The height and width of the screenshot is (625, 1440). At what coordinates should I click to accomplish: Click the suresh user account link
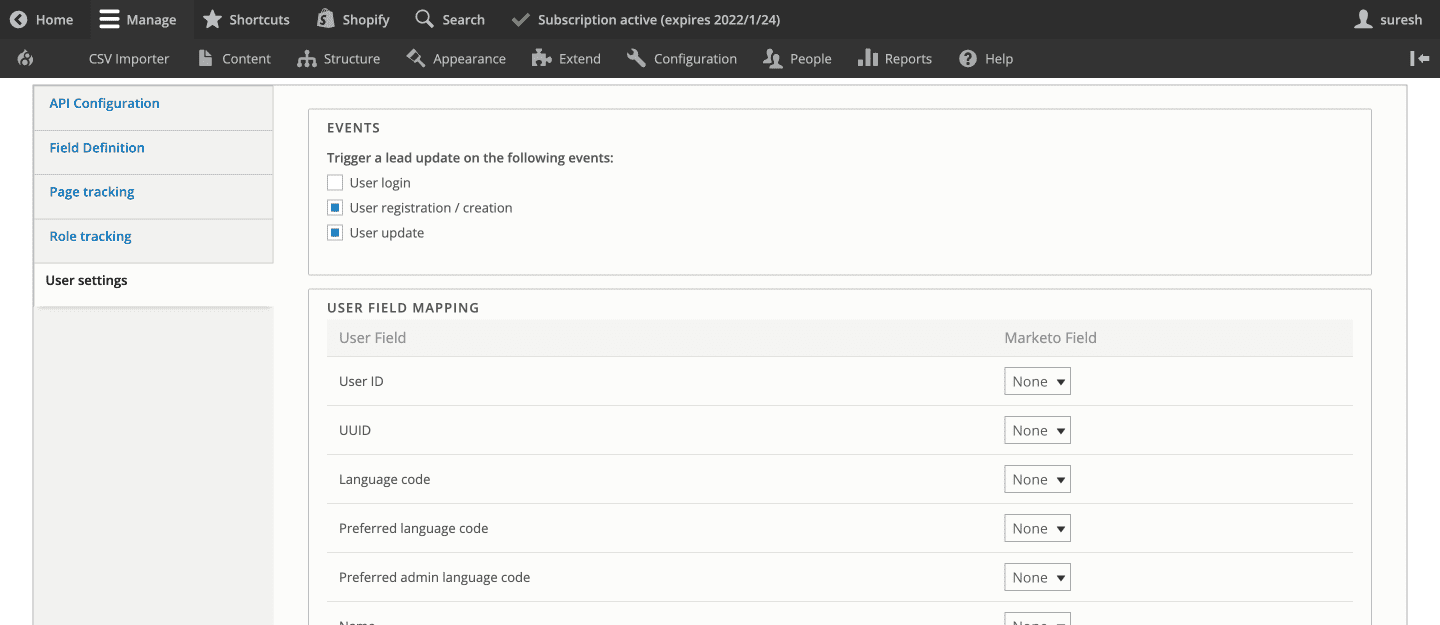point(1388,20)
